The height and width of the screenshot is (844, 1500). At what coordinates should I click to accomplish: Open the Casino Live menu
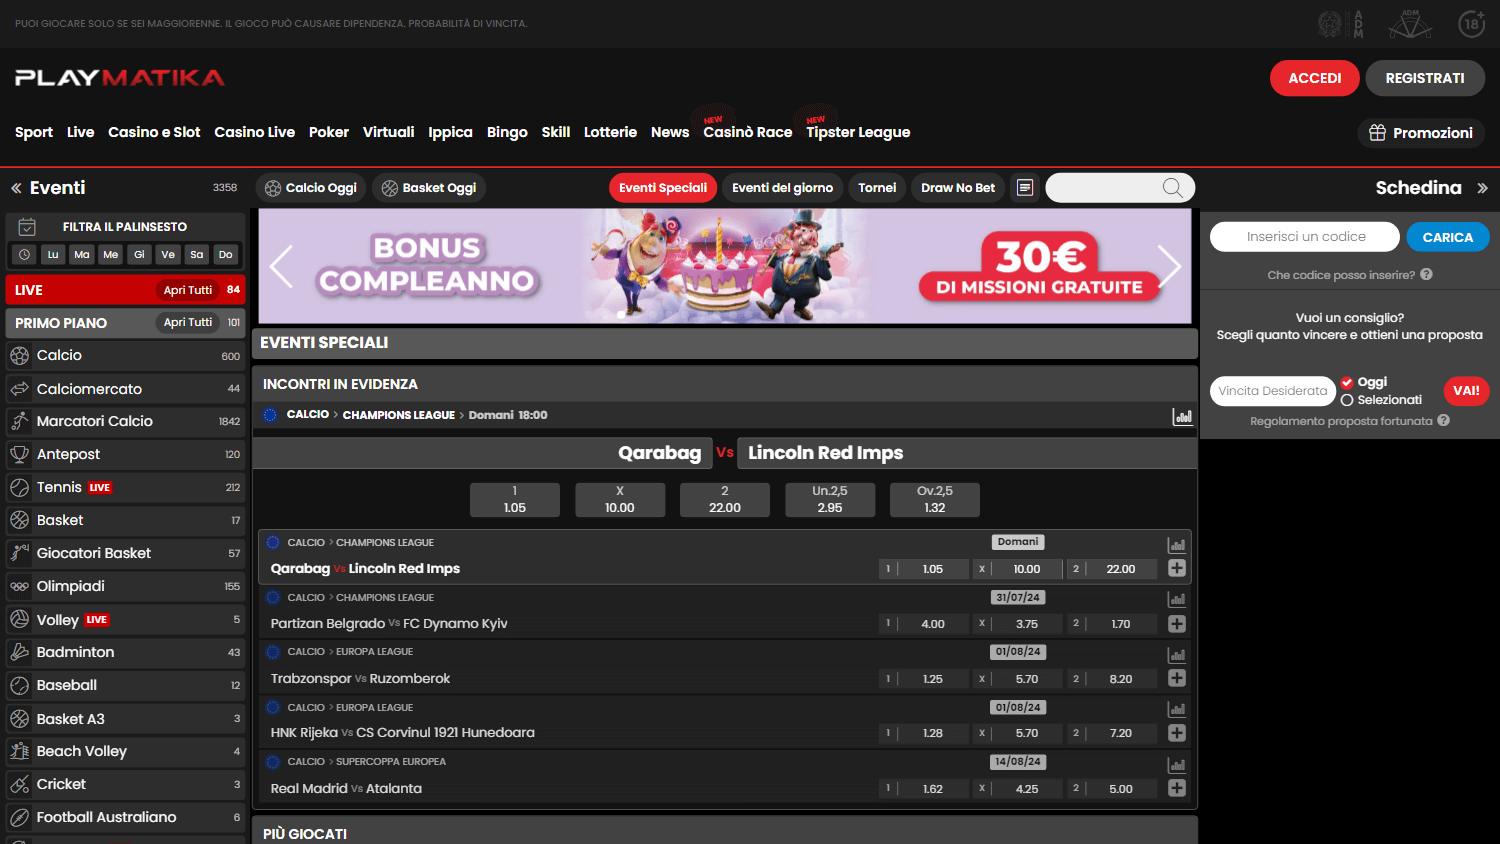[254, 132]
